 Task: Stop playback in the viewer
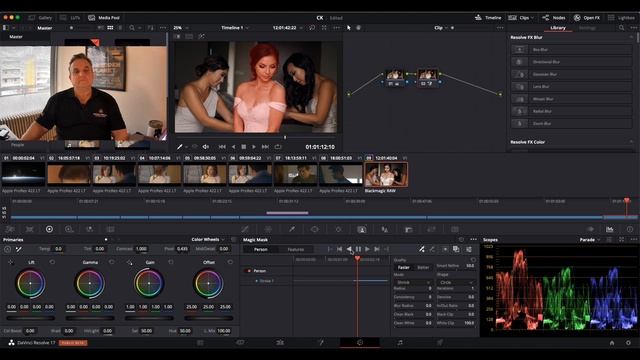(243, 147)
